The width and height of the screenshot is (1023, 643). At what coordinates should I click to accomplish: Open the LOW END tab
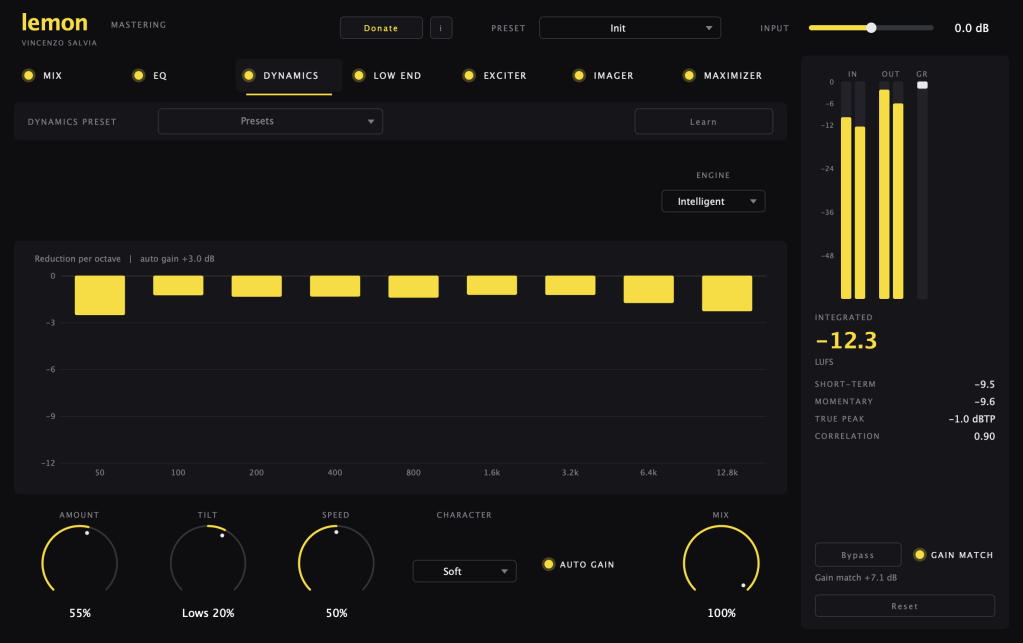(397, 76)
